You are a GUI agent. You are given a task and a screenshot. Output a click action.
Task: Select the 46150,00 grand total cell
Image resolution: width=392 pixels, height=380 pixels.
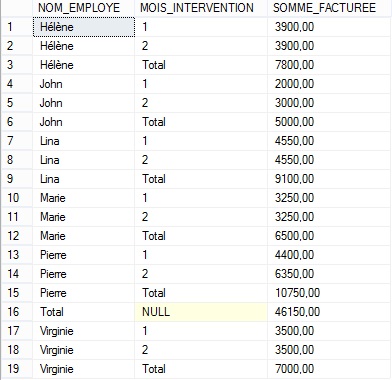pos(329,312)
